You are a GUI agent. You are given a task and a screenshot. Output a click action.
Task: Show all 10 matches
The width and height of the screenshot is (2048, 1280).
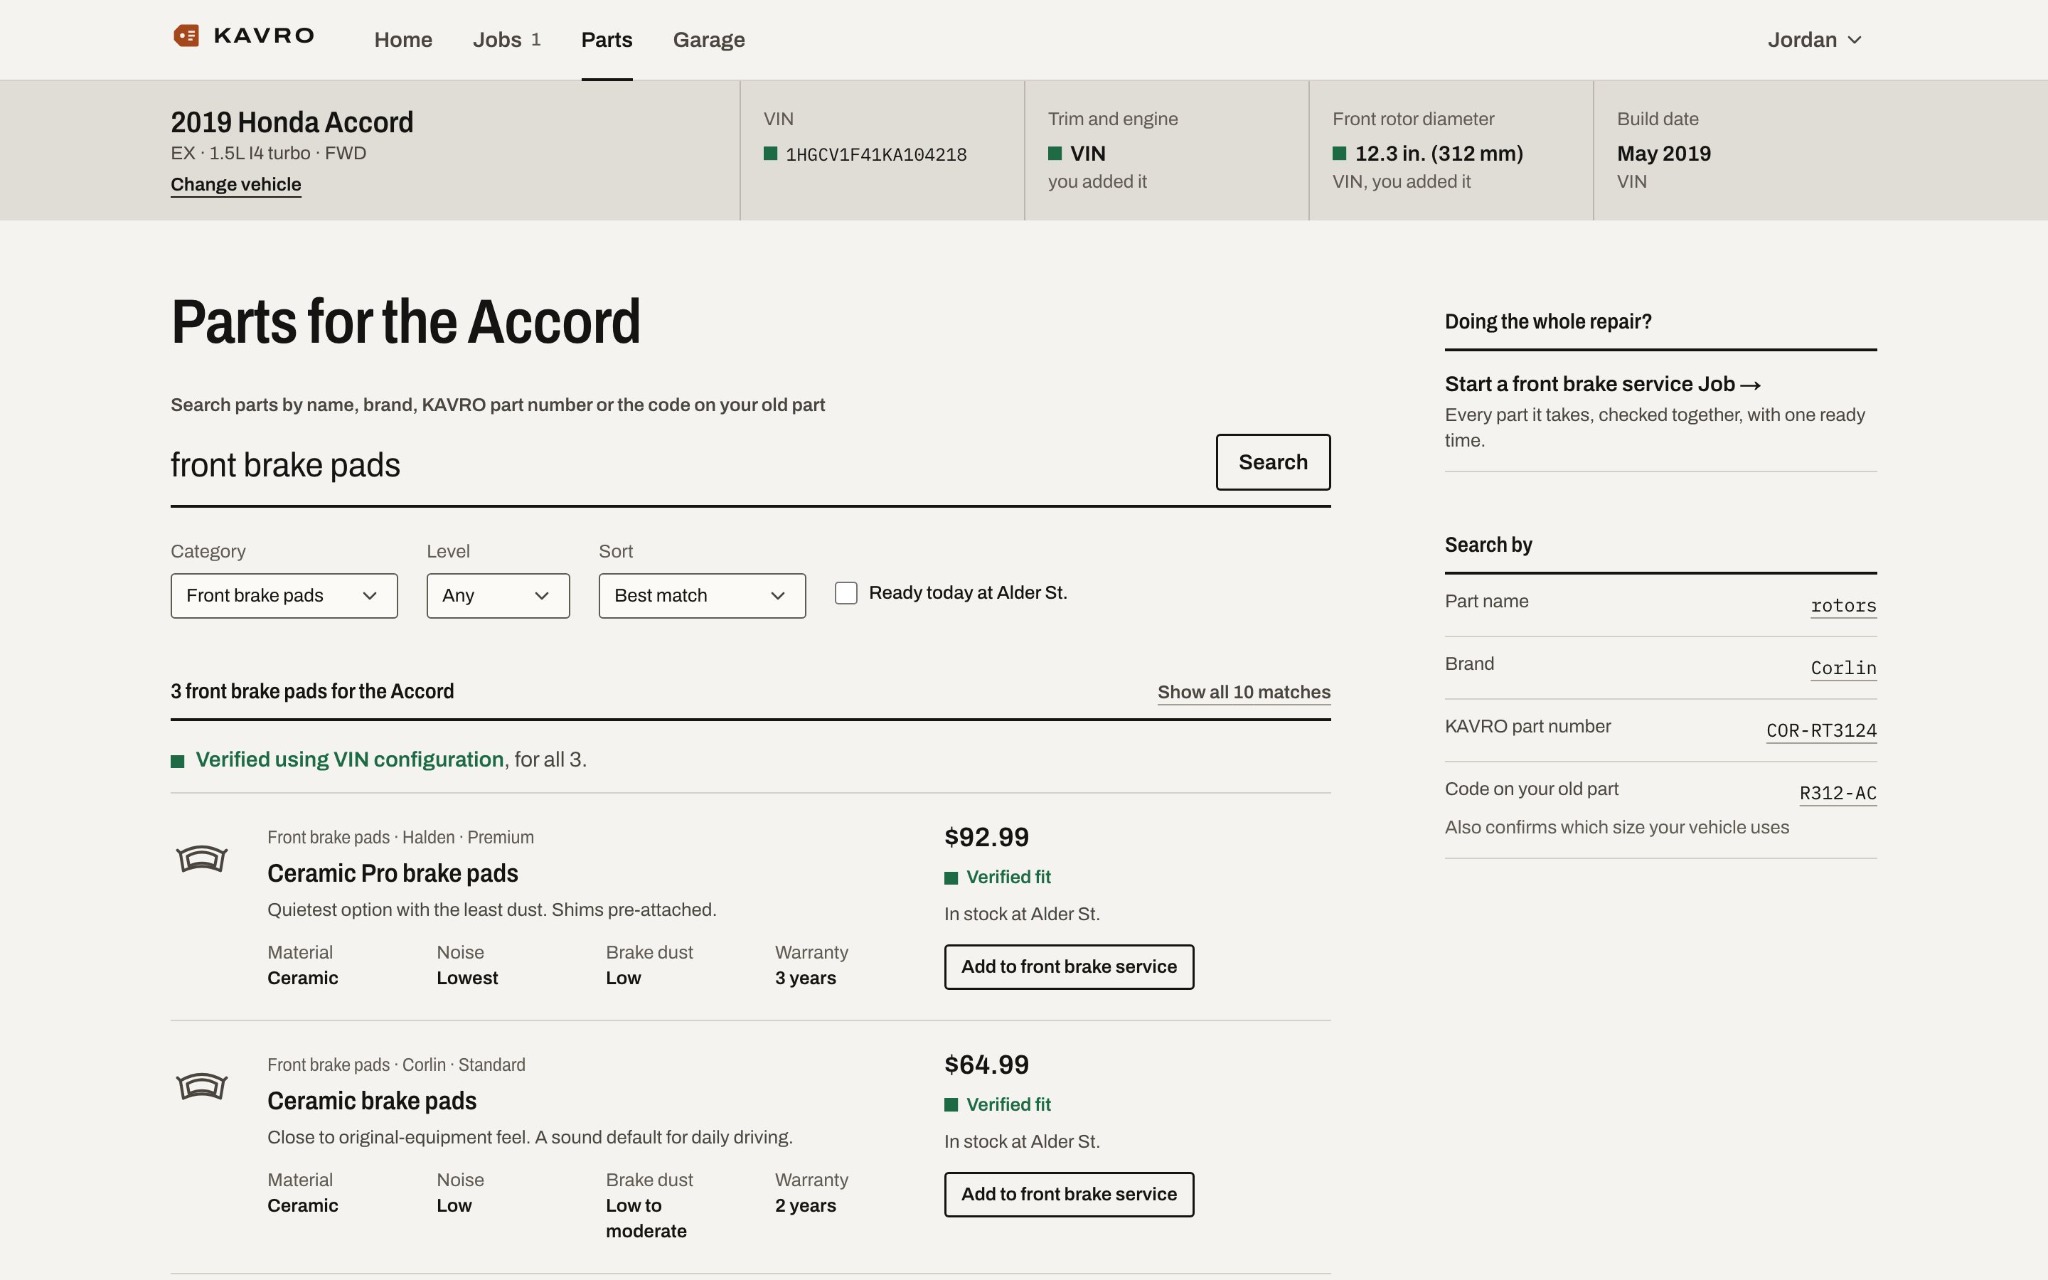[x=1244, y=692]
